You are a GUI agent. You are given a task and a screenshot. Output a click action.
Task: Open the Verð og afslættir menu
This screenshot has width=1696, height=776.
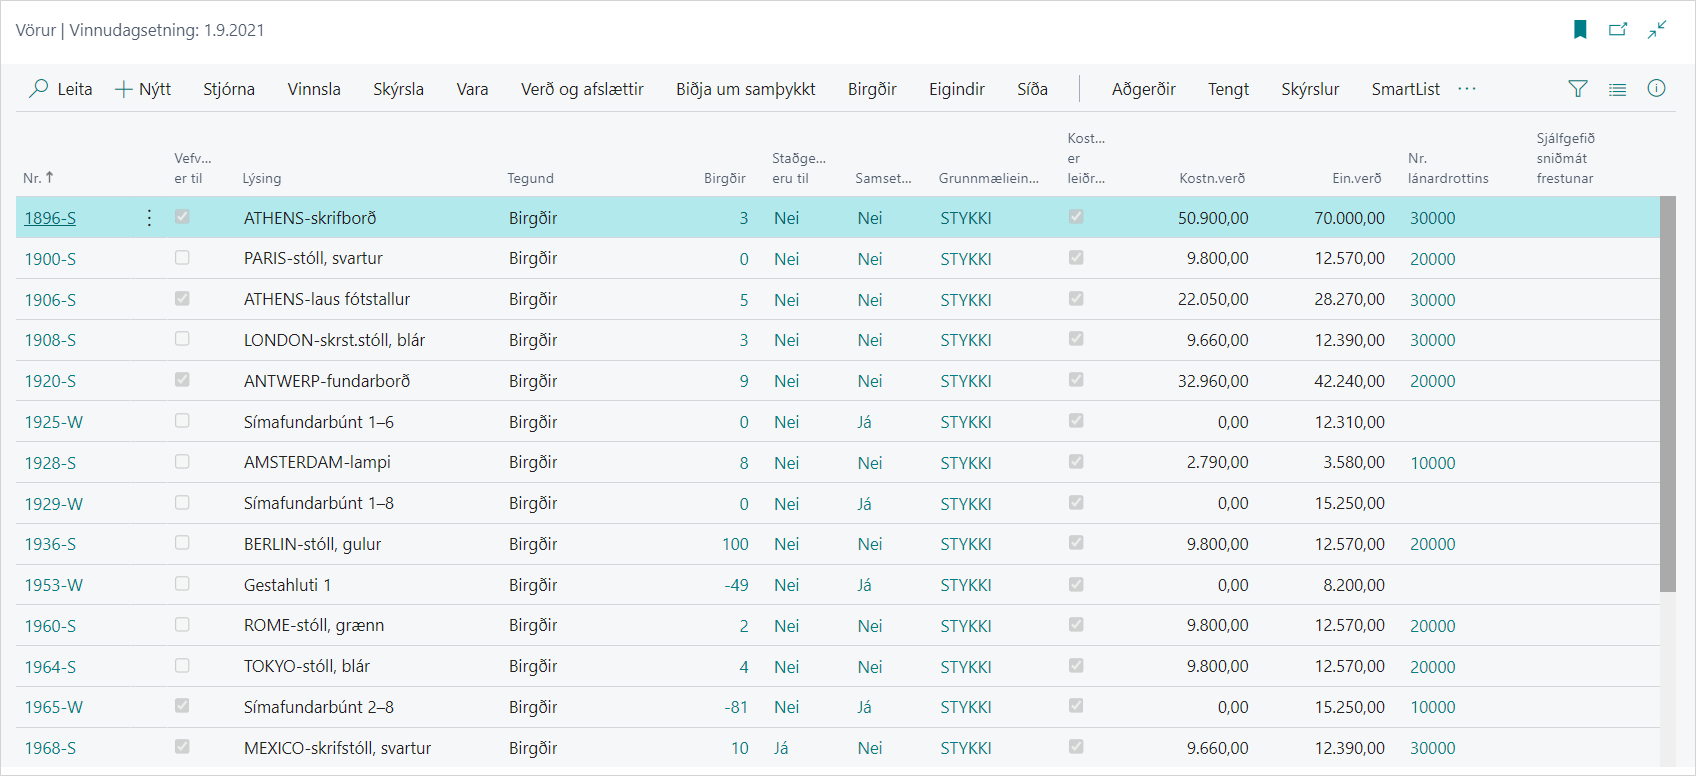[582, 89]
